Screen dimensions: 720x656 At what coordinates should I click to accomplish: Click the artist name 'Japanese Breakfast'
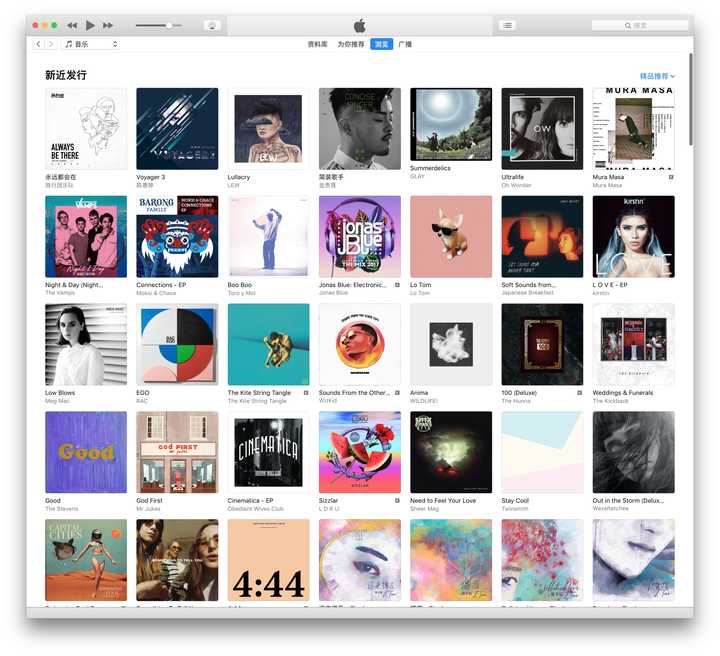point(528,293)
